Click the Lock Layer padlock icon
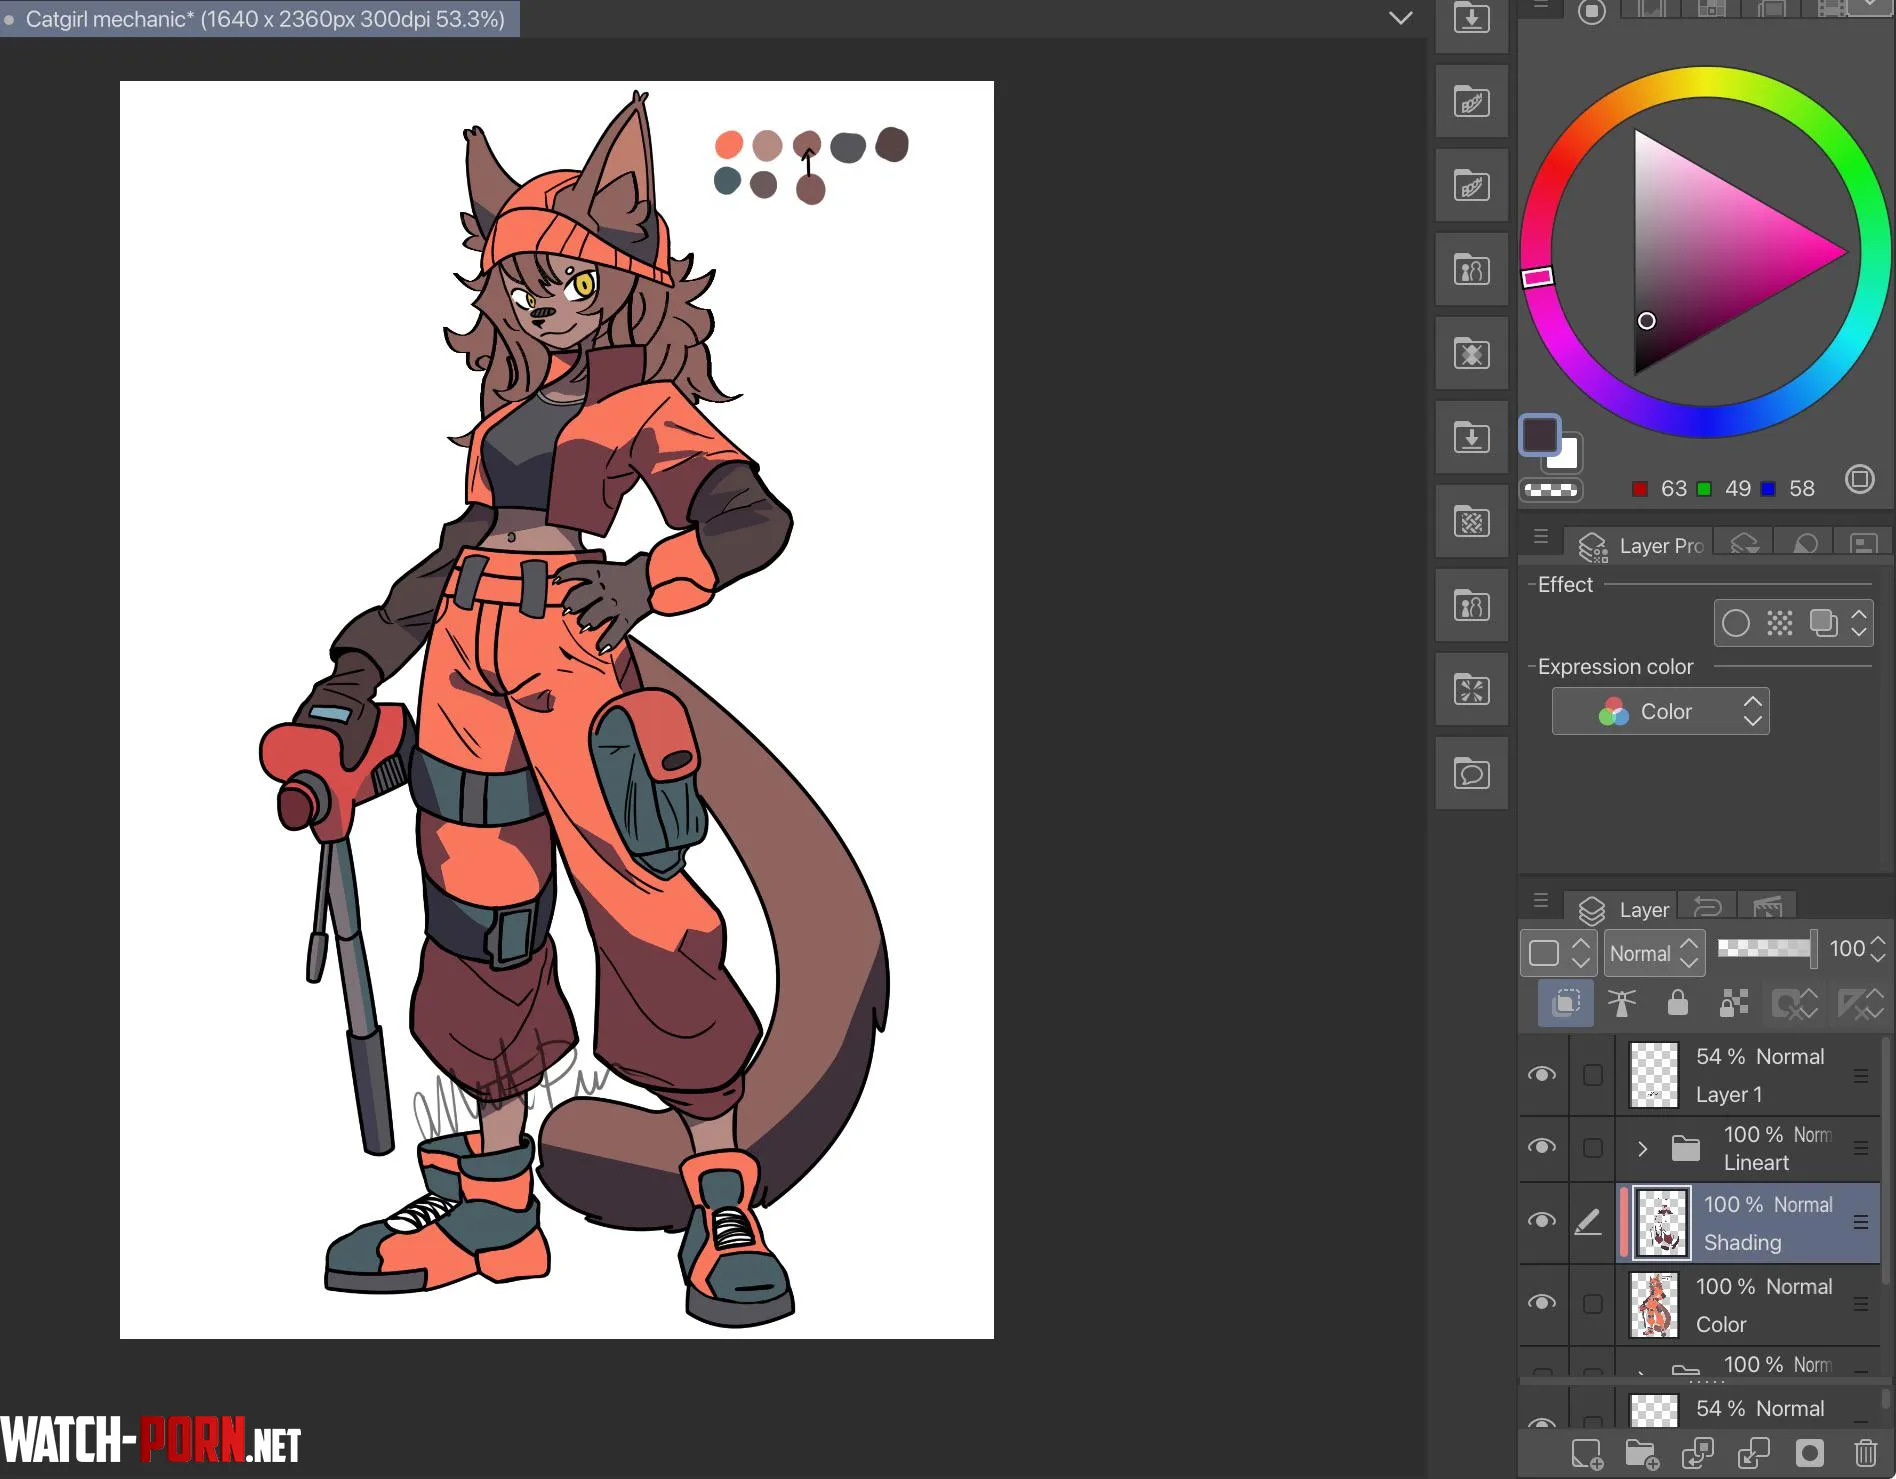 click(x=1678, y=1002)
